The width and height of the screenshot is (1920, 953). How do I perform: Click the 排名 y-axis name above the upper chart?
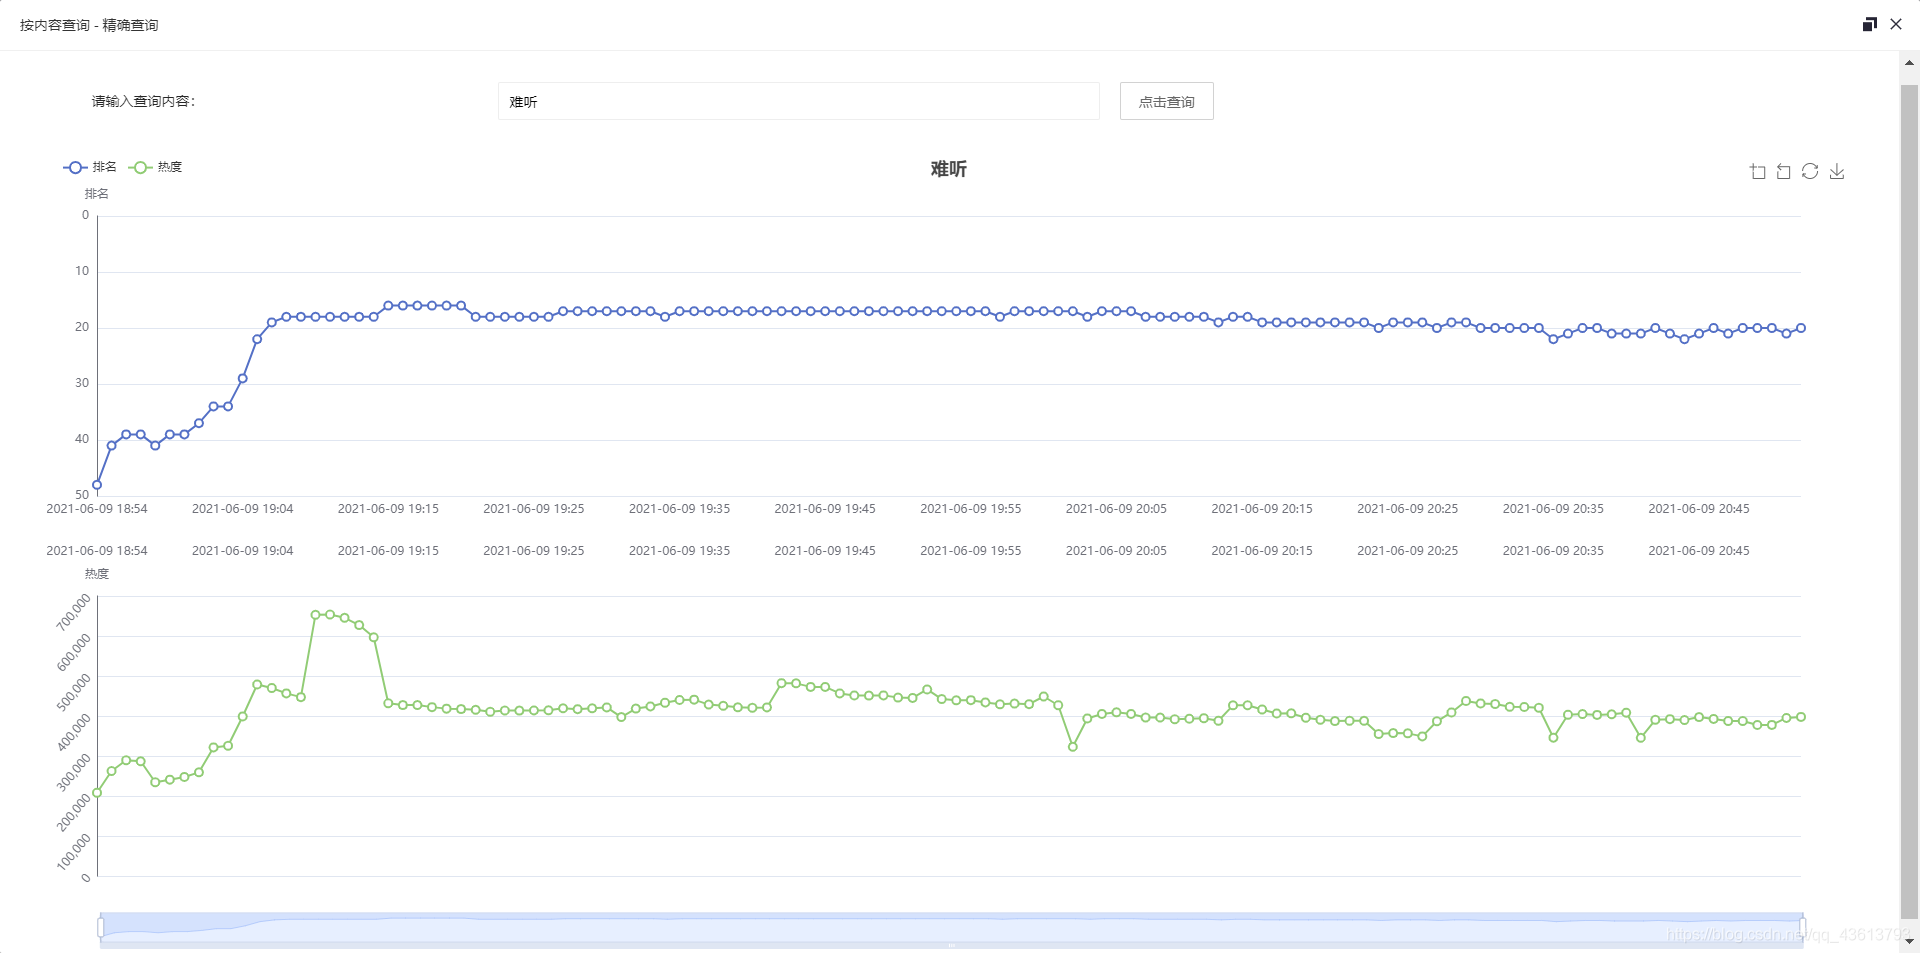point(97,194)
